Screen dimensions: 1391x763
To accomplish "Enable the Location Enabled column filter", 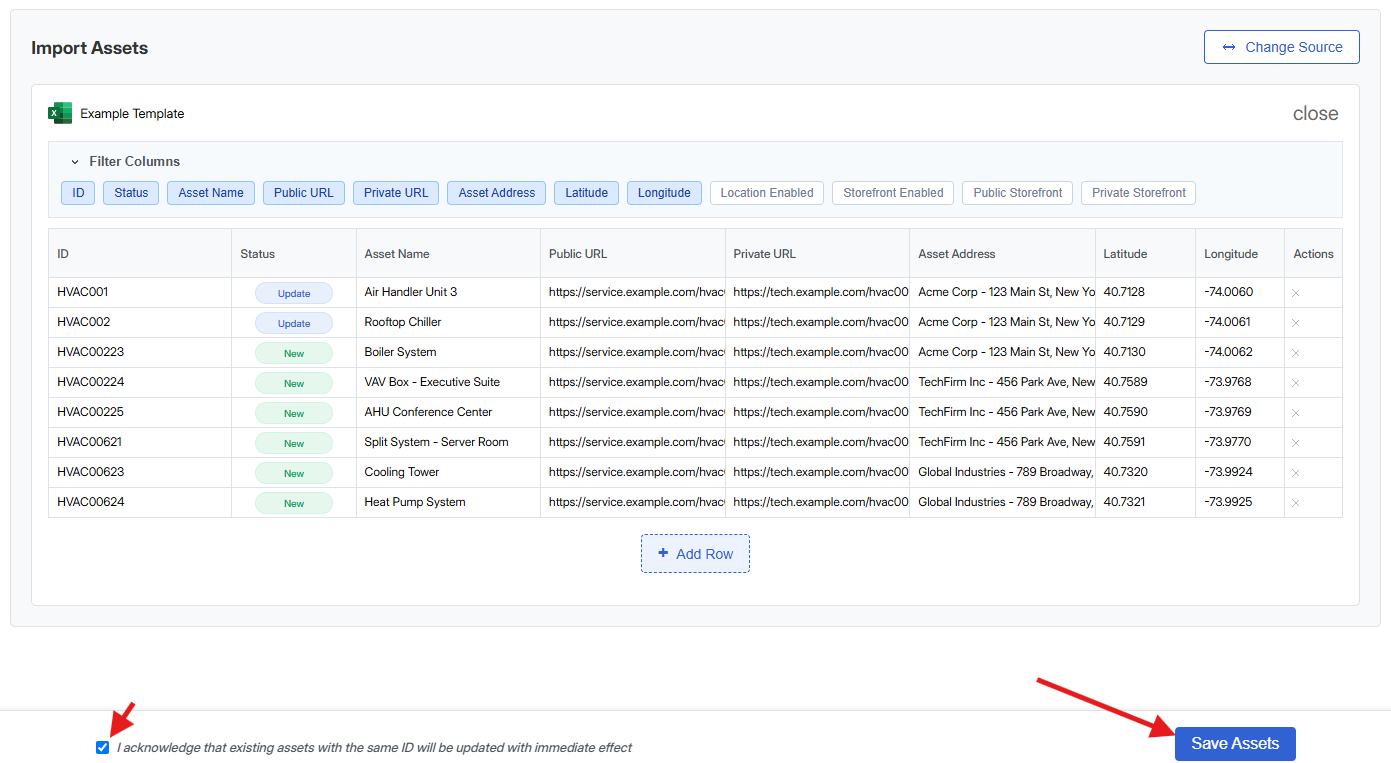I will click(767, 193).
